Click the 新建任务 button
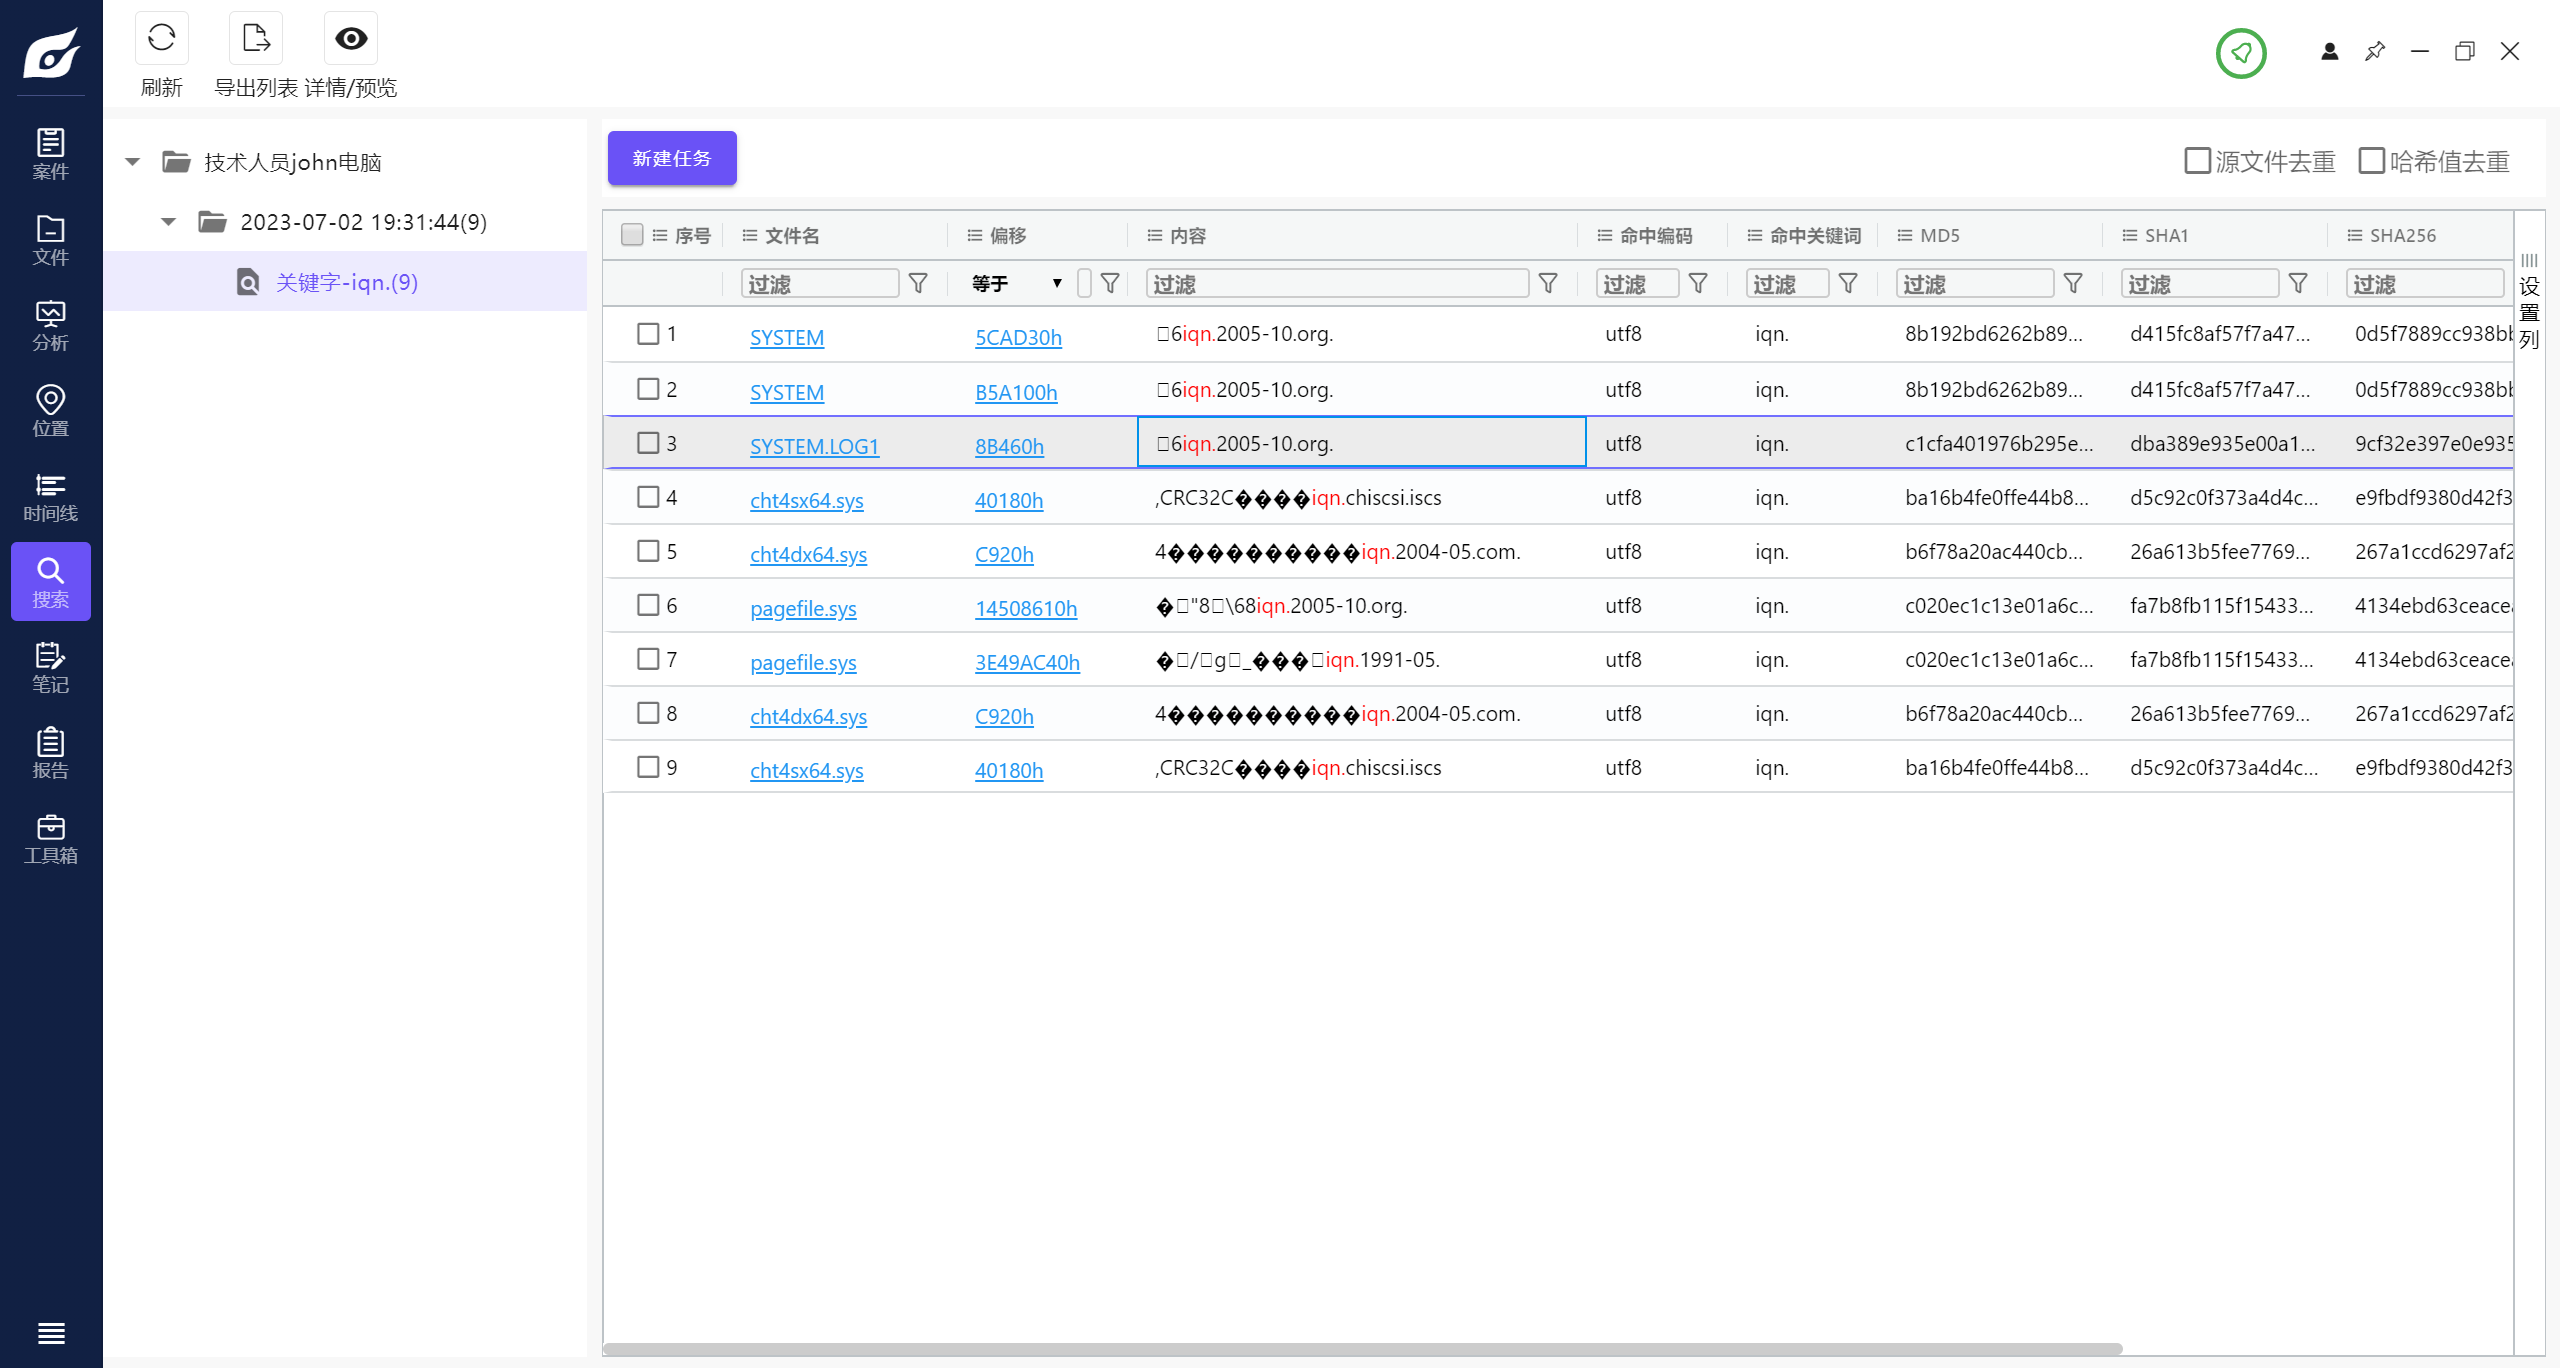Viewport: 2560px width, 1368px height. click(x=672, y=158)
